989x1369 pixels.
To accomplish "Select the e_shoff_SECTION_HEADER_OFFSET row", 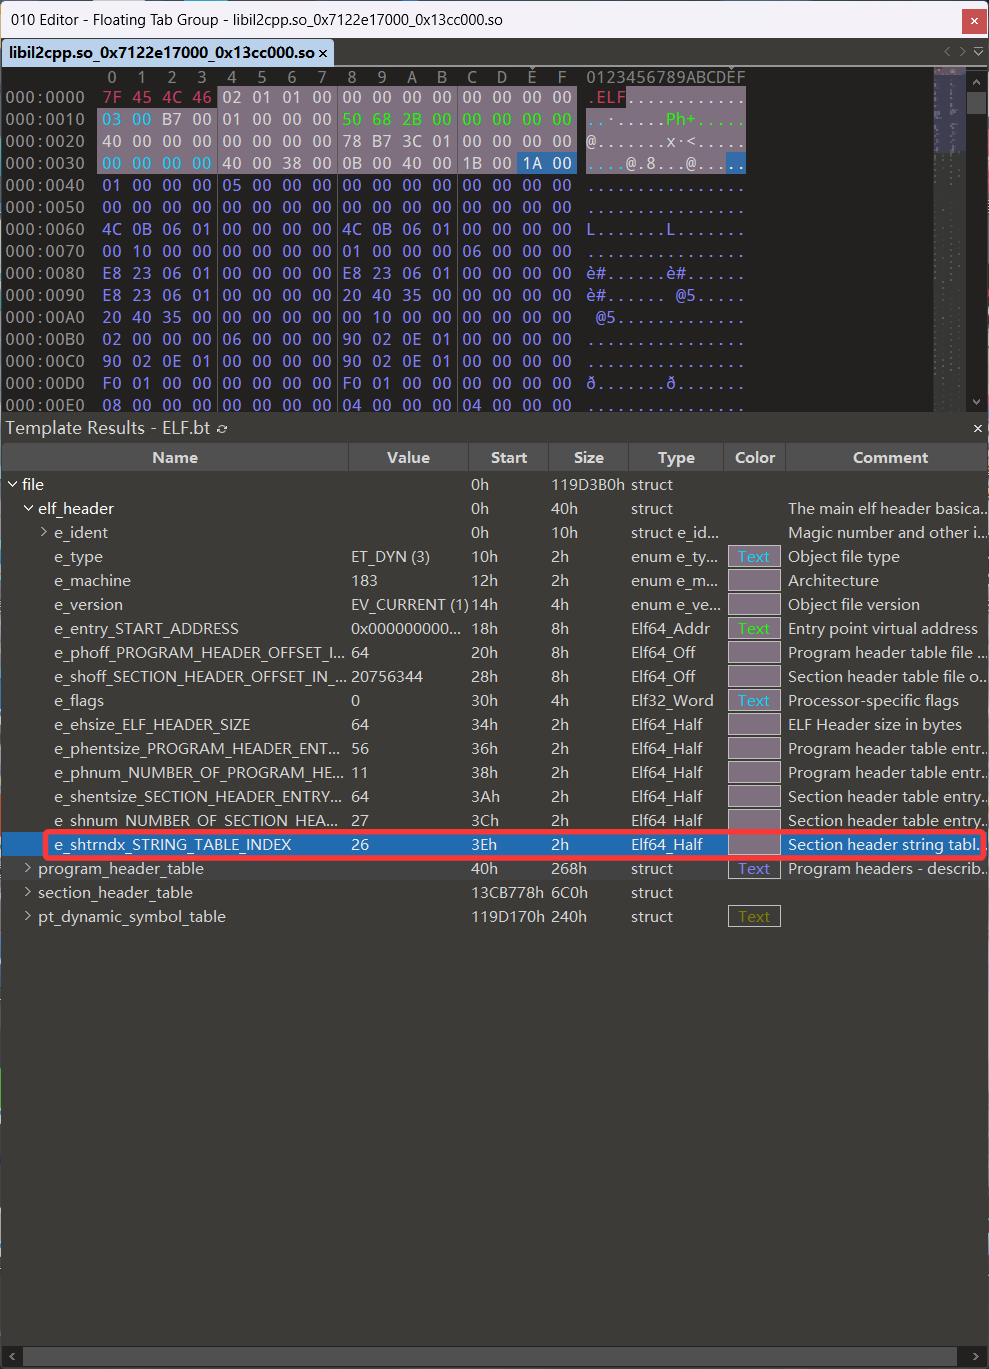I will tap(494, 676).
